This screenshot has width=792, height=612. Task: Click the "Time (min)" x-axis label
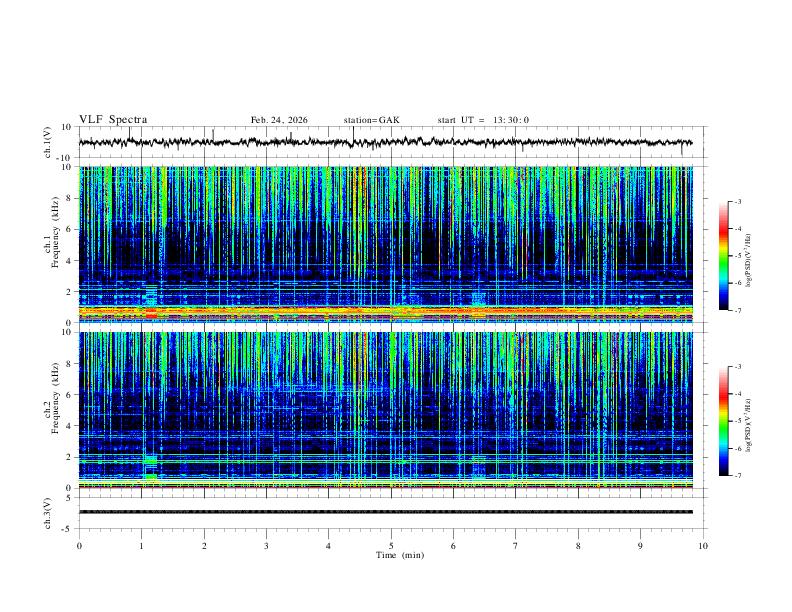pyautogui.click(x=400, y=555)
